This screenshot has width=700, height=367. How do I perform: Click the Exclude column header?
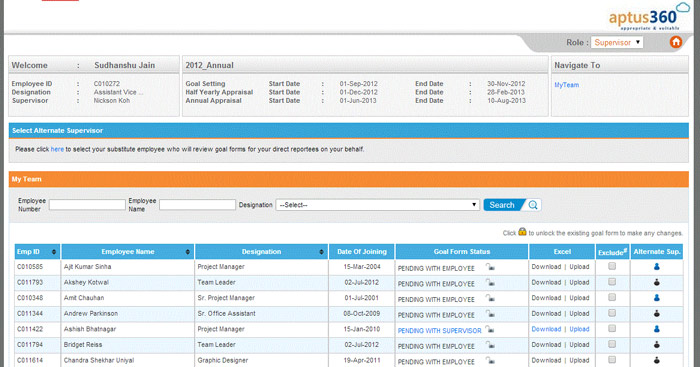pyautogui.click(x=612, y=252)
